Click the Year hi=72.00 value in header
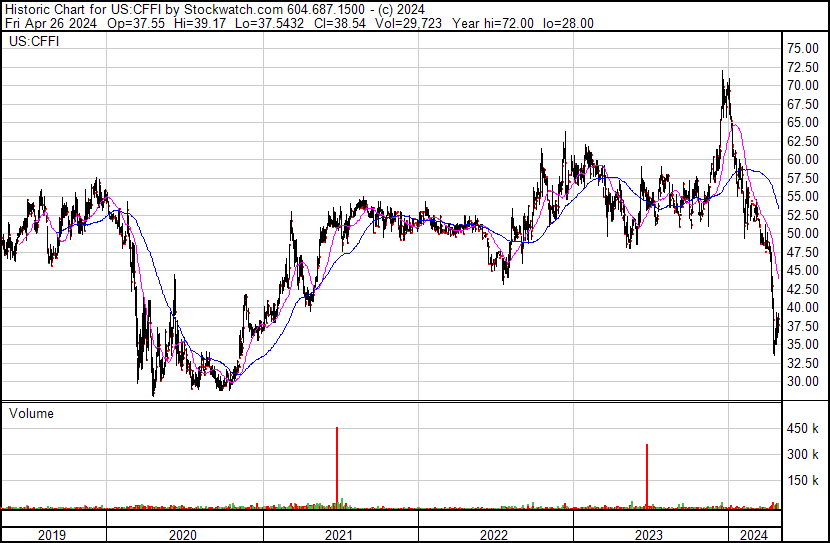The height and width of the screenshot is (543, 830). pos(492,23)
